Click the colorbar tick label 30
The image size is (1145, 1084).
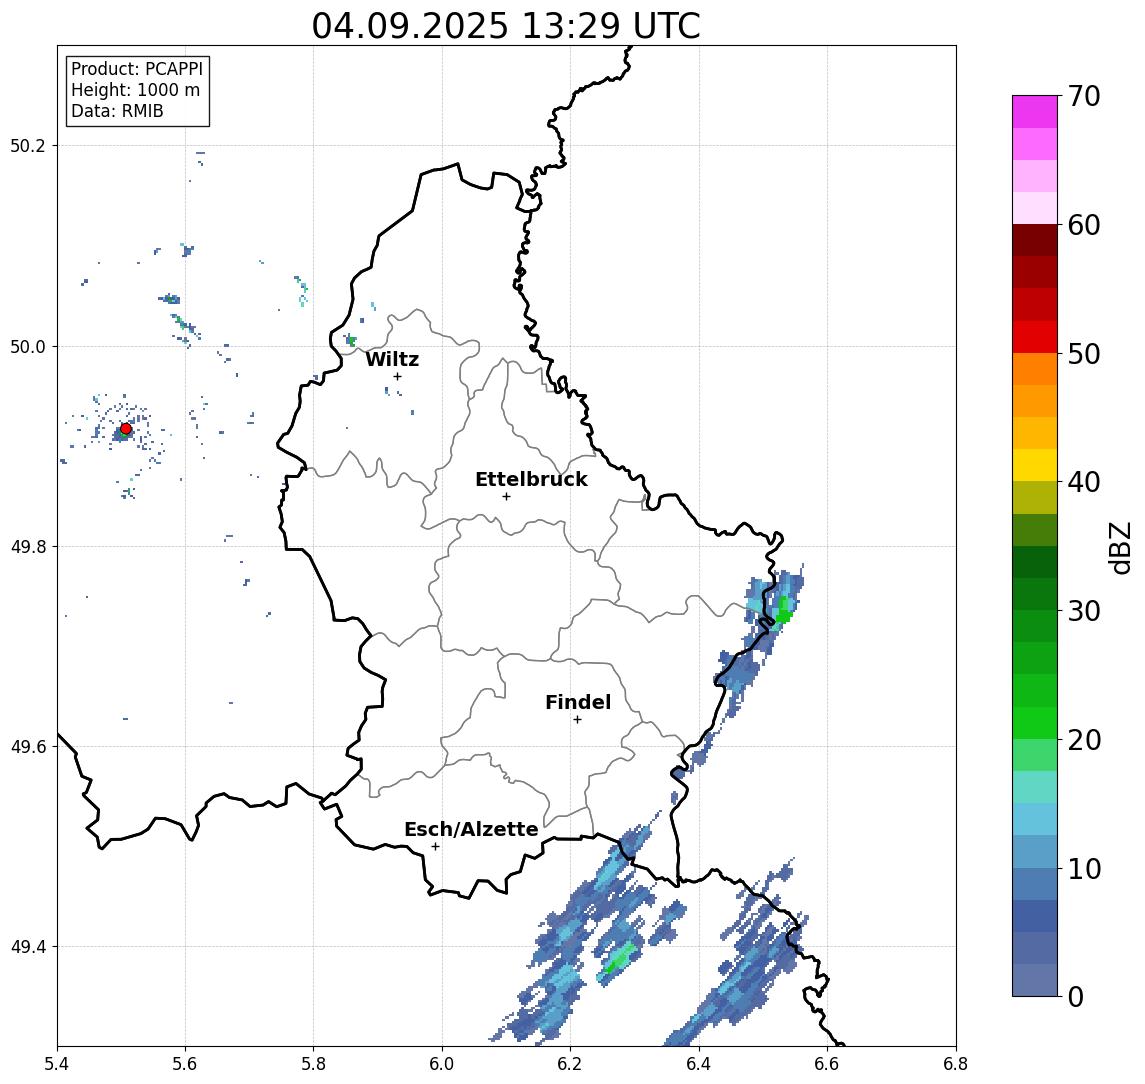click(x=1084, y=611)
